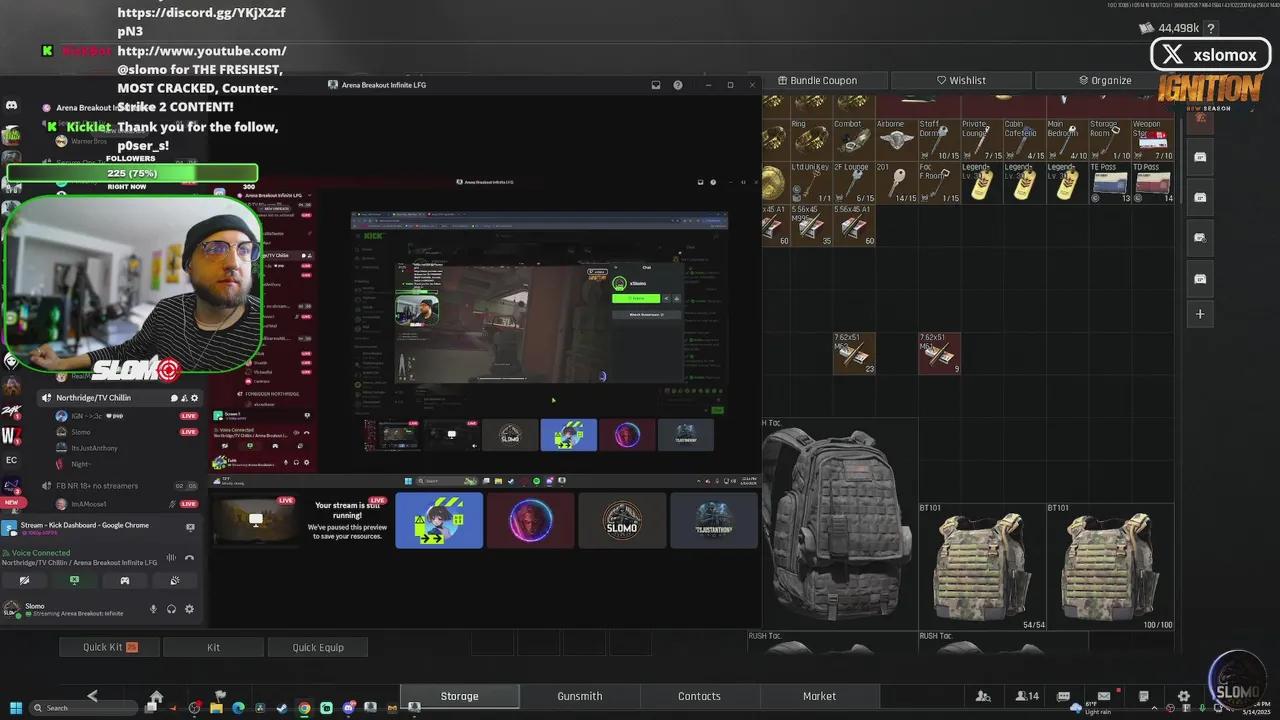Open the inbox icon in Discord title bar
The width and height of the screenshot is (1280, 720).
656,85
